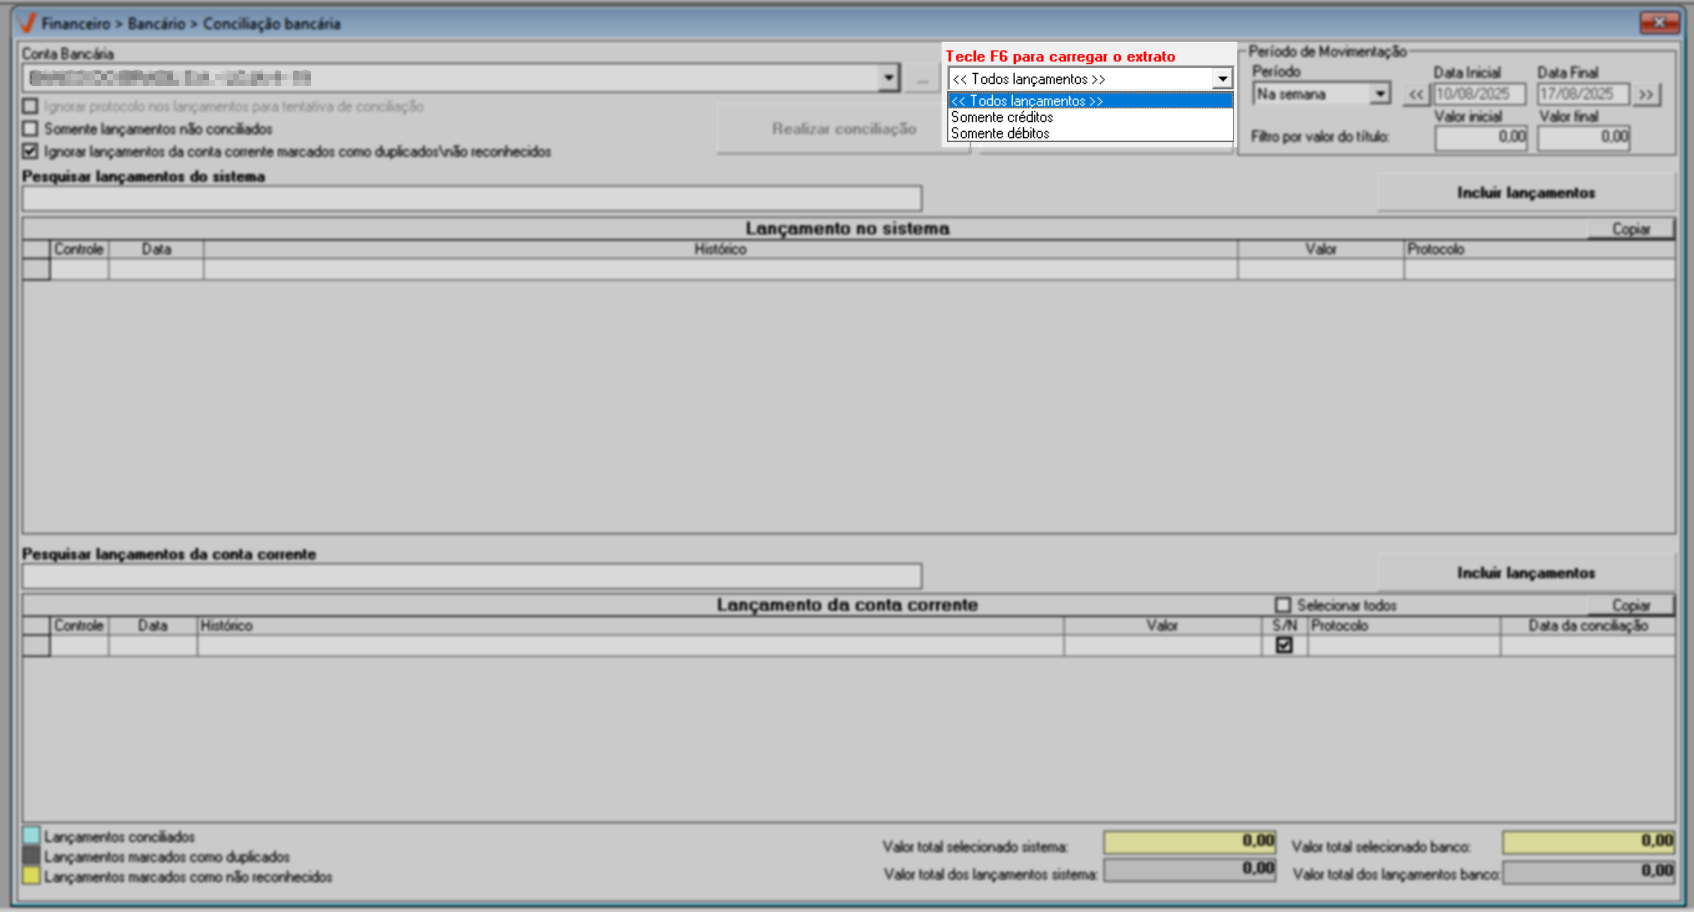Toggle 'Ignorar protocolo nos lançamentos' checkbox

point(30,106)
